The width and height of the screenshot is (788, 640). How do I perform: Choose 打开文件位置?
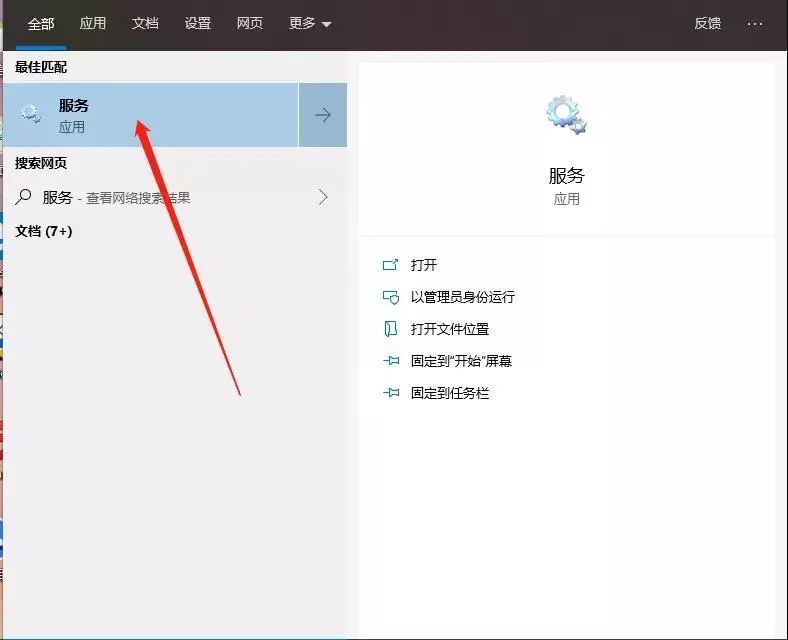click(x=450, y=329)
